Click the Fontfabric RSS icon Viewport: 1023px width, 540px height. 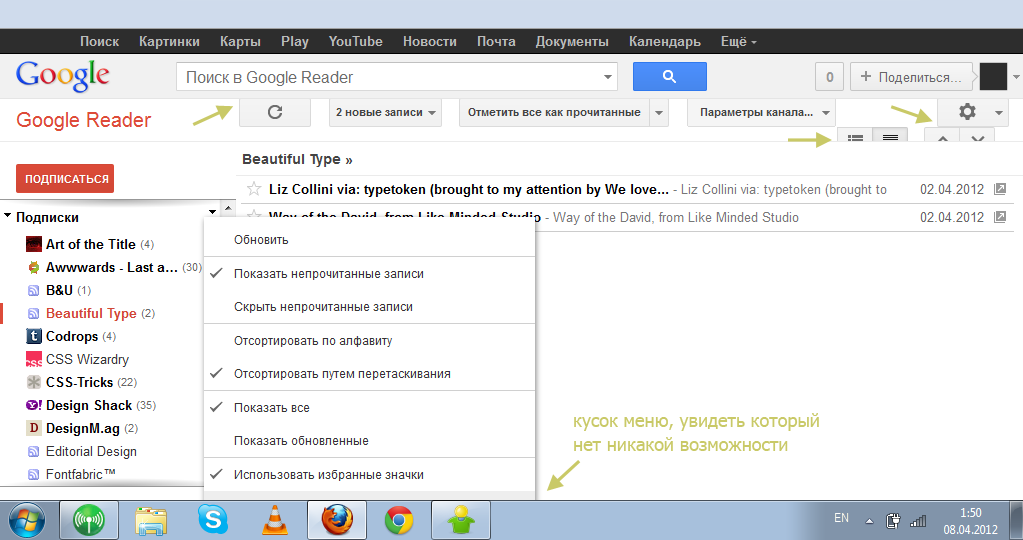pyautogui.click(x=33, y=474)
